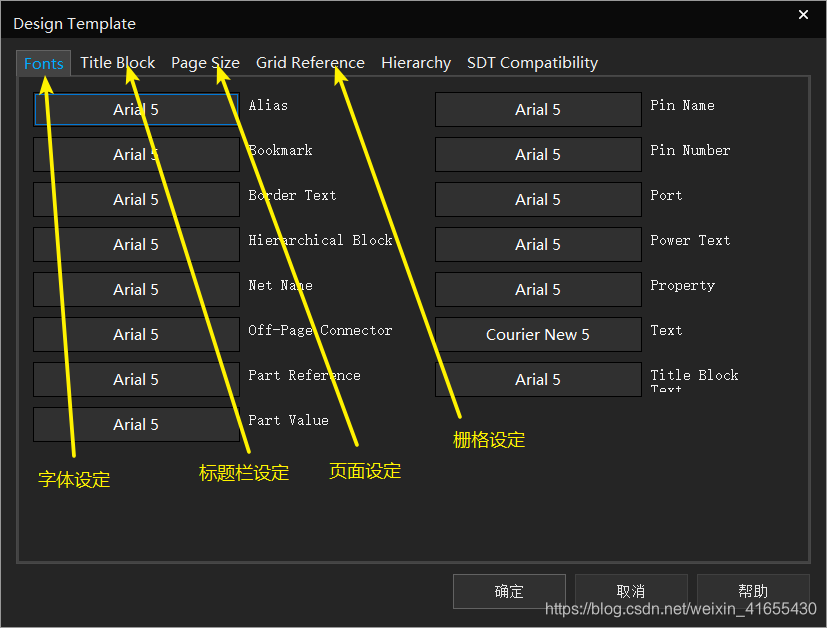Select the Grid Reference tab

[x=310, y=63]
